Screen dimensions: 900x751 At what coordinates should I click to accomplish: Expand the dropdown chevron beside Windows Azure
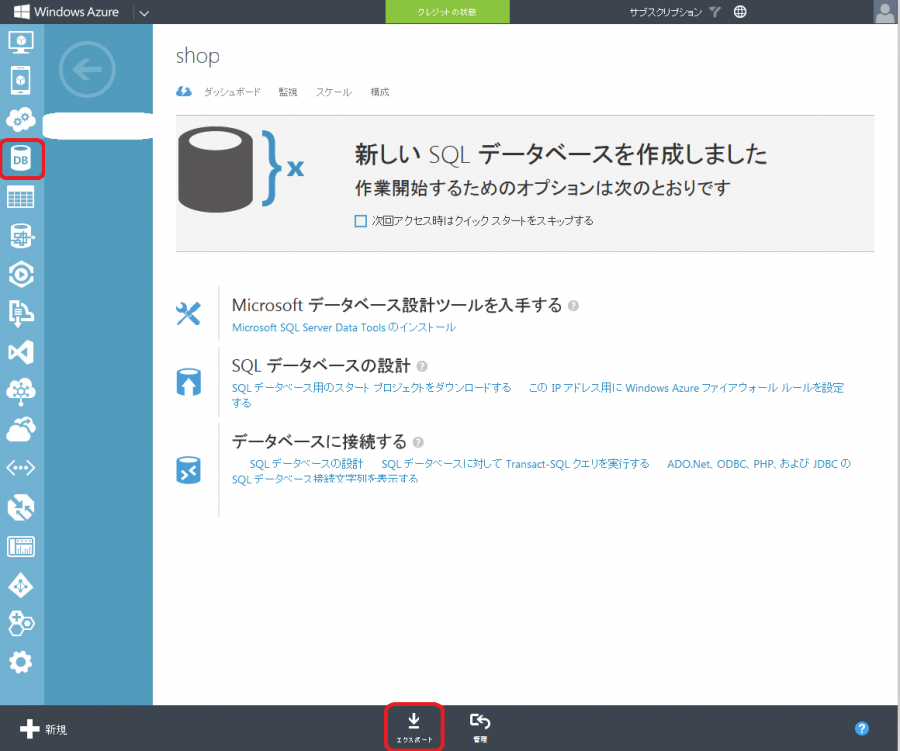point(144,13)
